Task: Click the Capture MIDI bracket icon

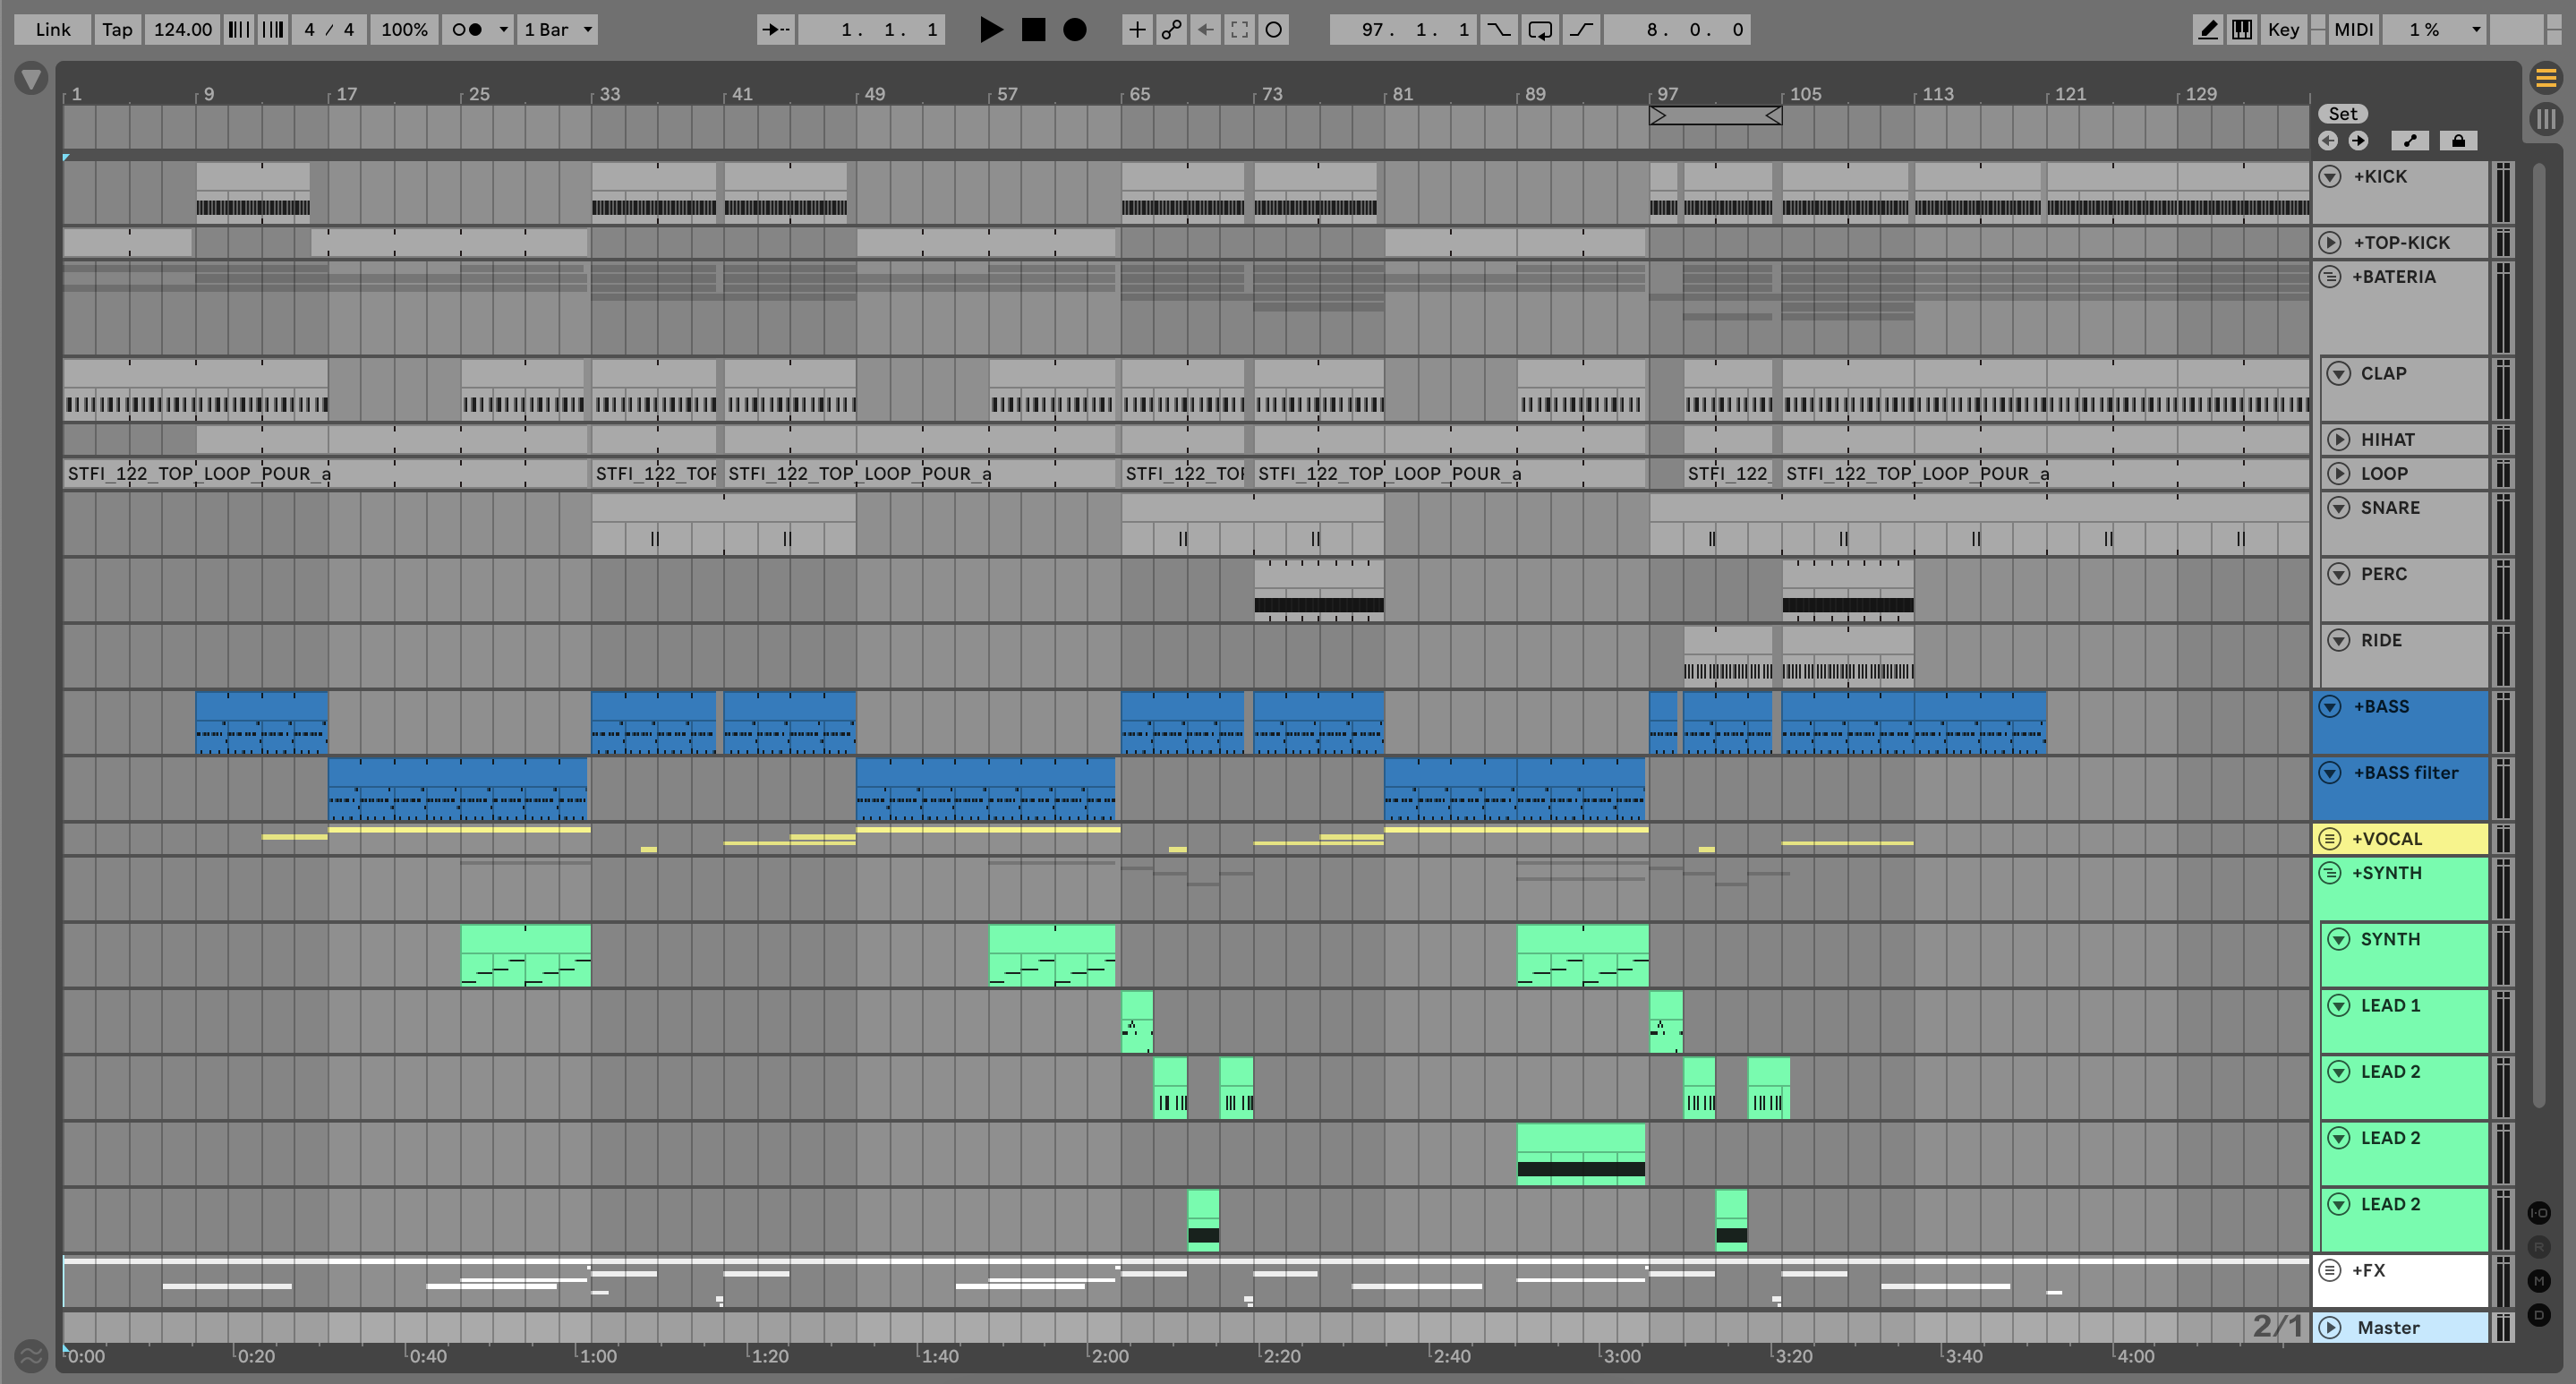Action: coord(1239,29)
